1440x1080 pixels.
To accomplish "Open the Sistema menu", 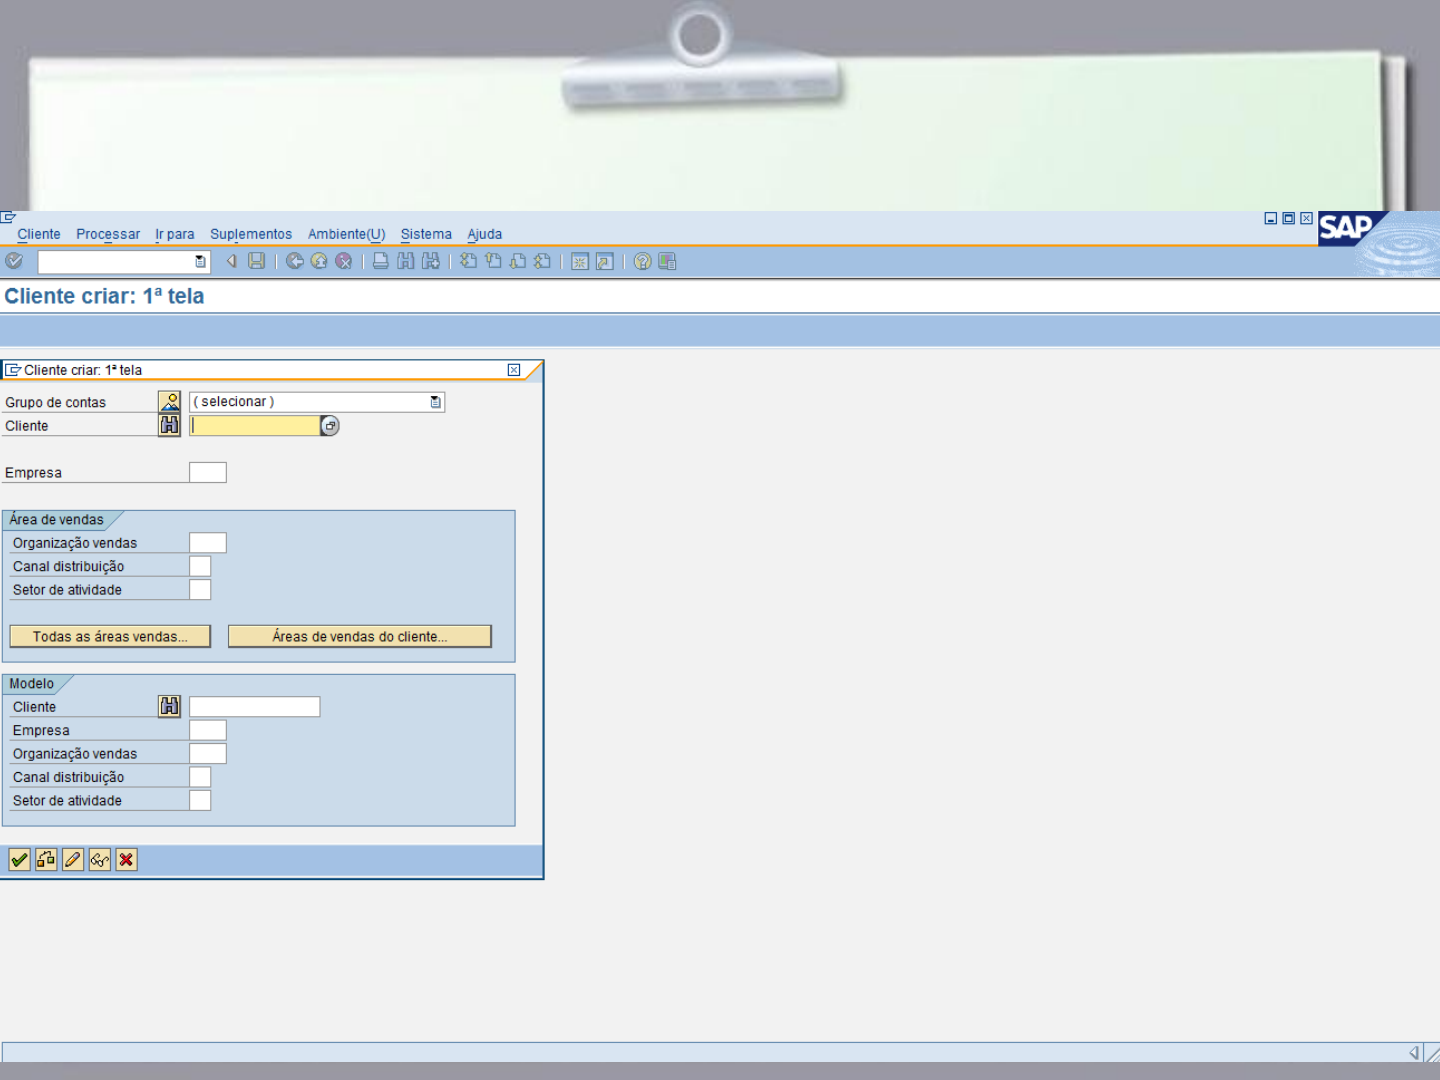I will click(x=426, y=234).
